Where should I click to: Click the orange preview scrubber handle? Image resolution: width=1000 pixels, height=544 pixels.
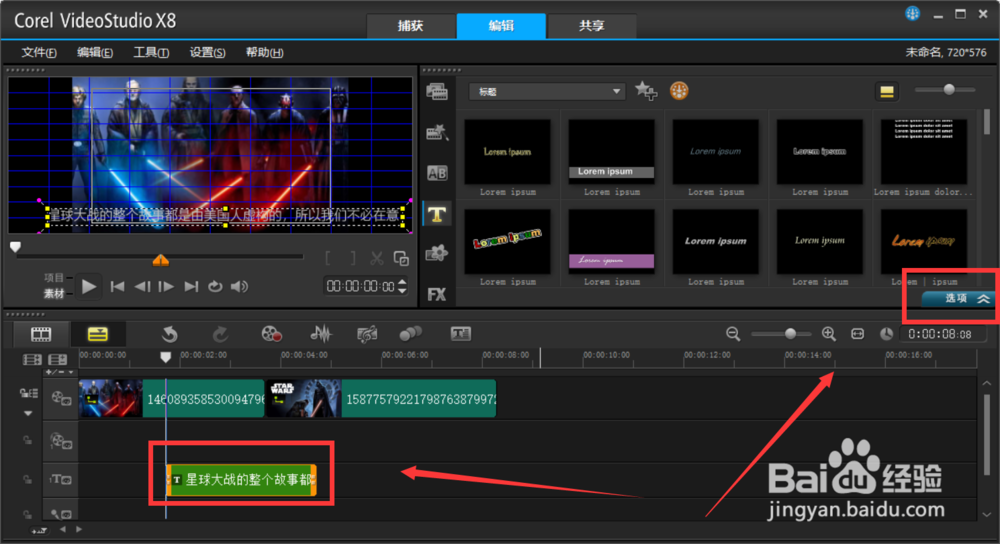[x=161, y=260]
